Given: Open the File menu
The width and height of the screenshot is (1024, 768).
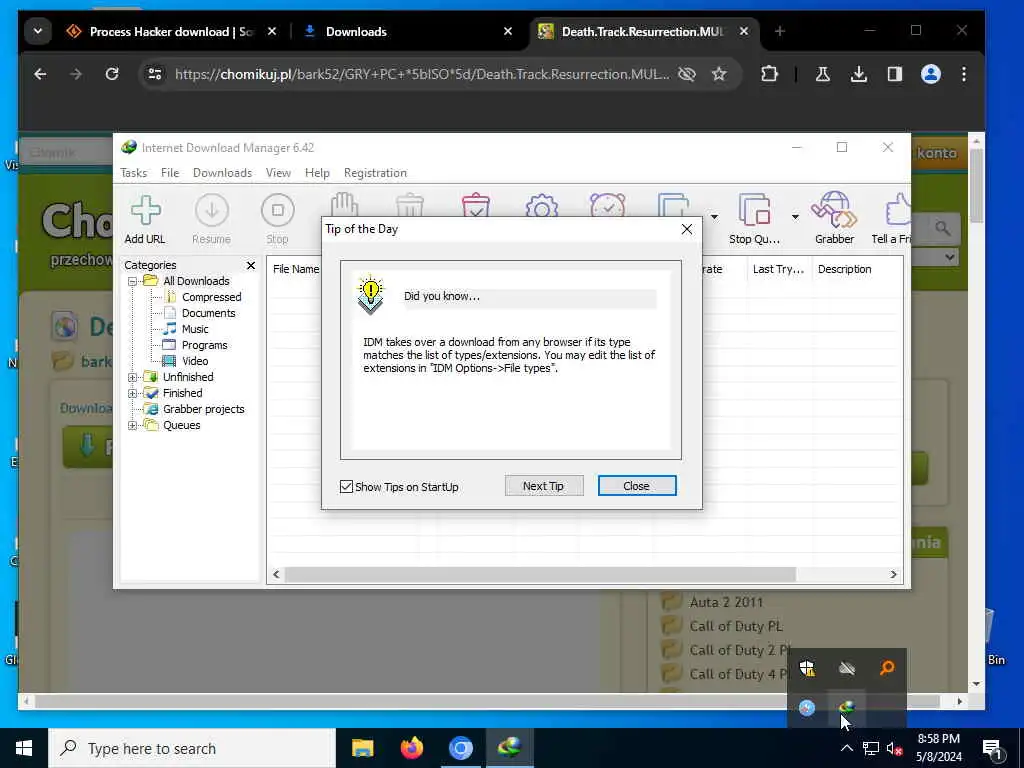Looking at the screenshot, I should (170, 173).
